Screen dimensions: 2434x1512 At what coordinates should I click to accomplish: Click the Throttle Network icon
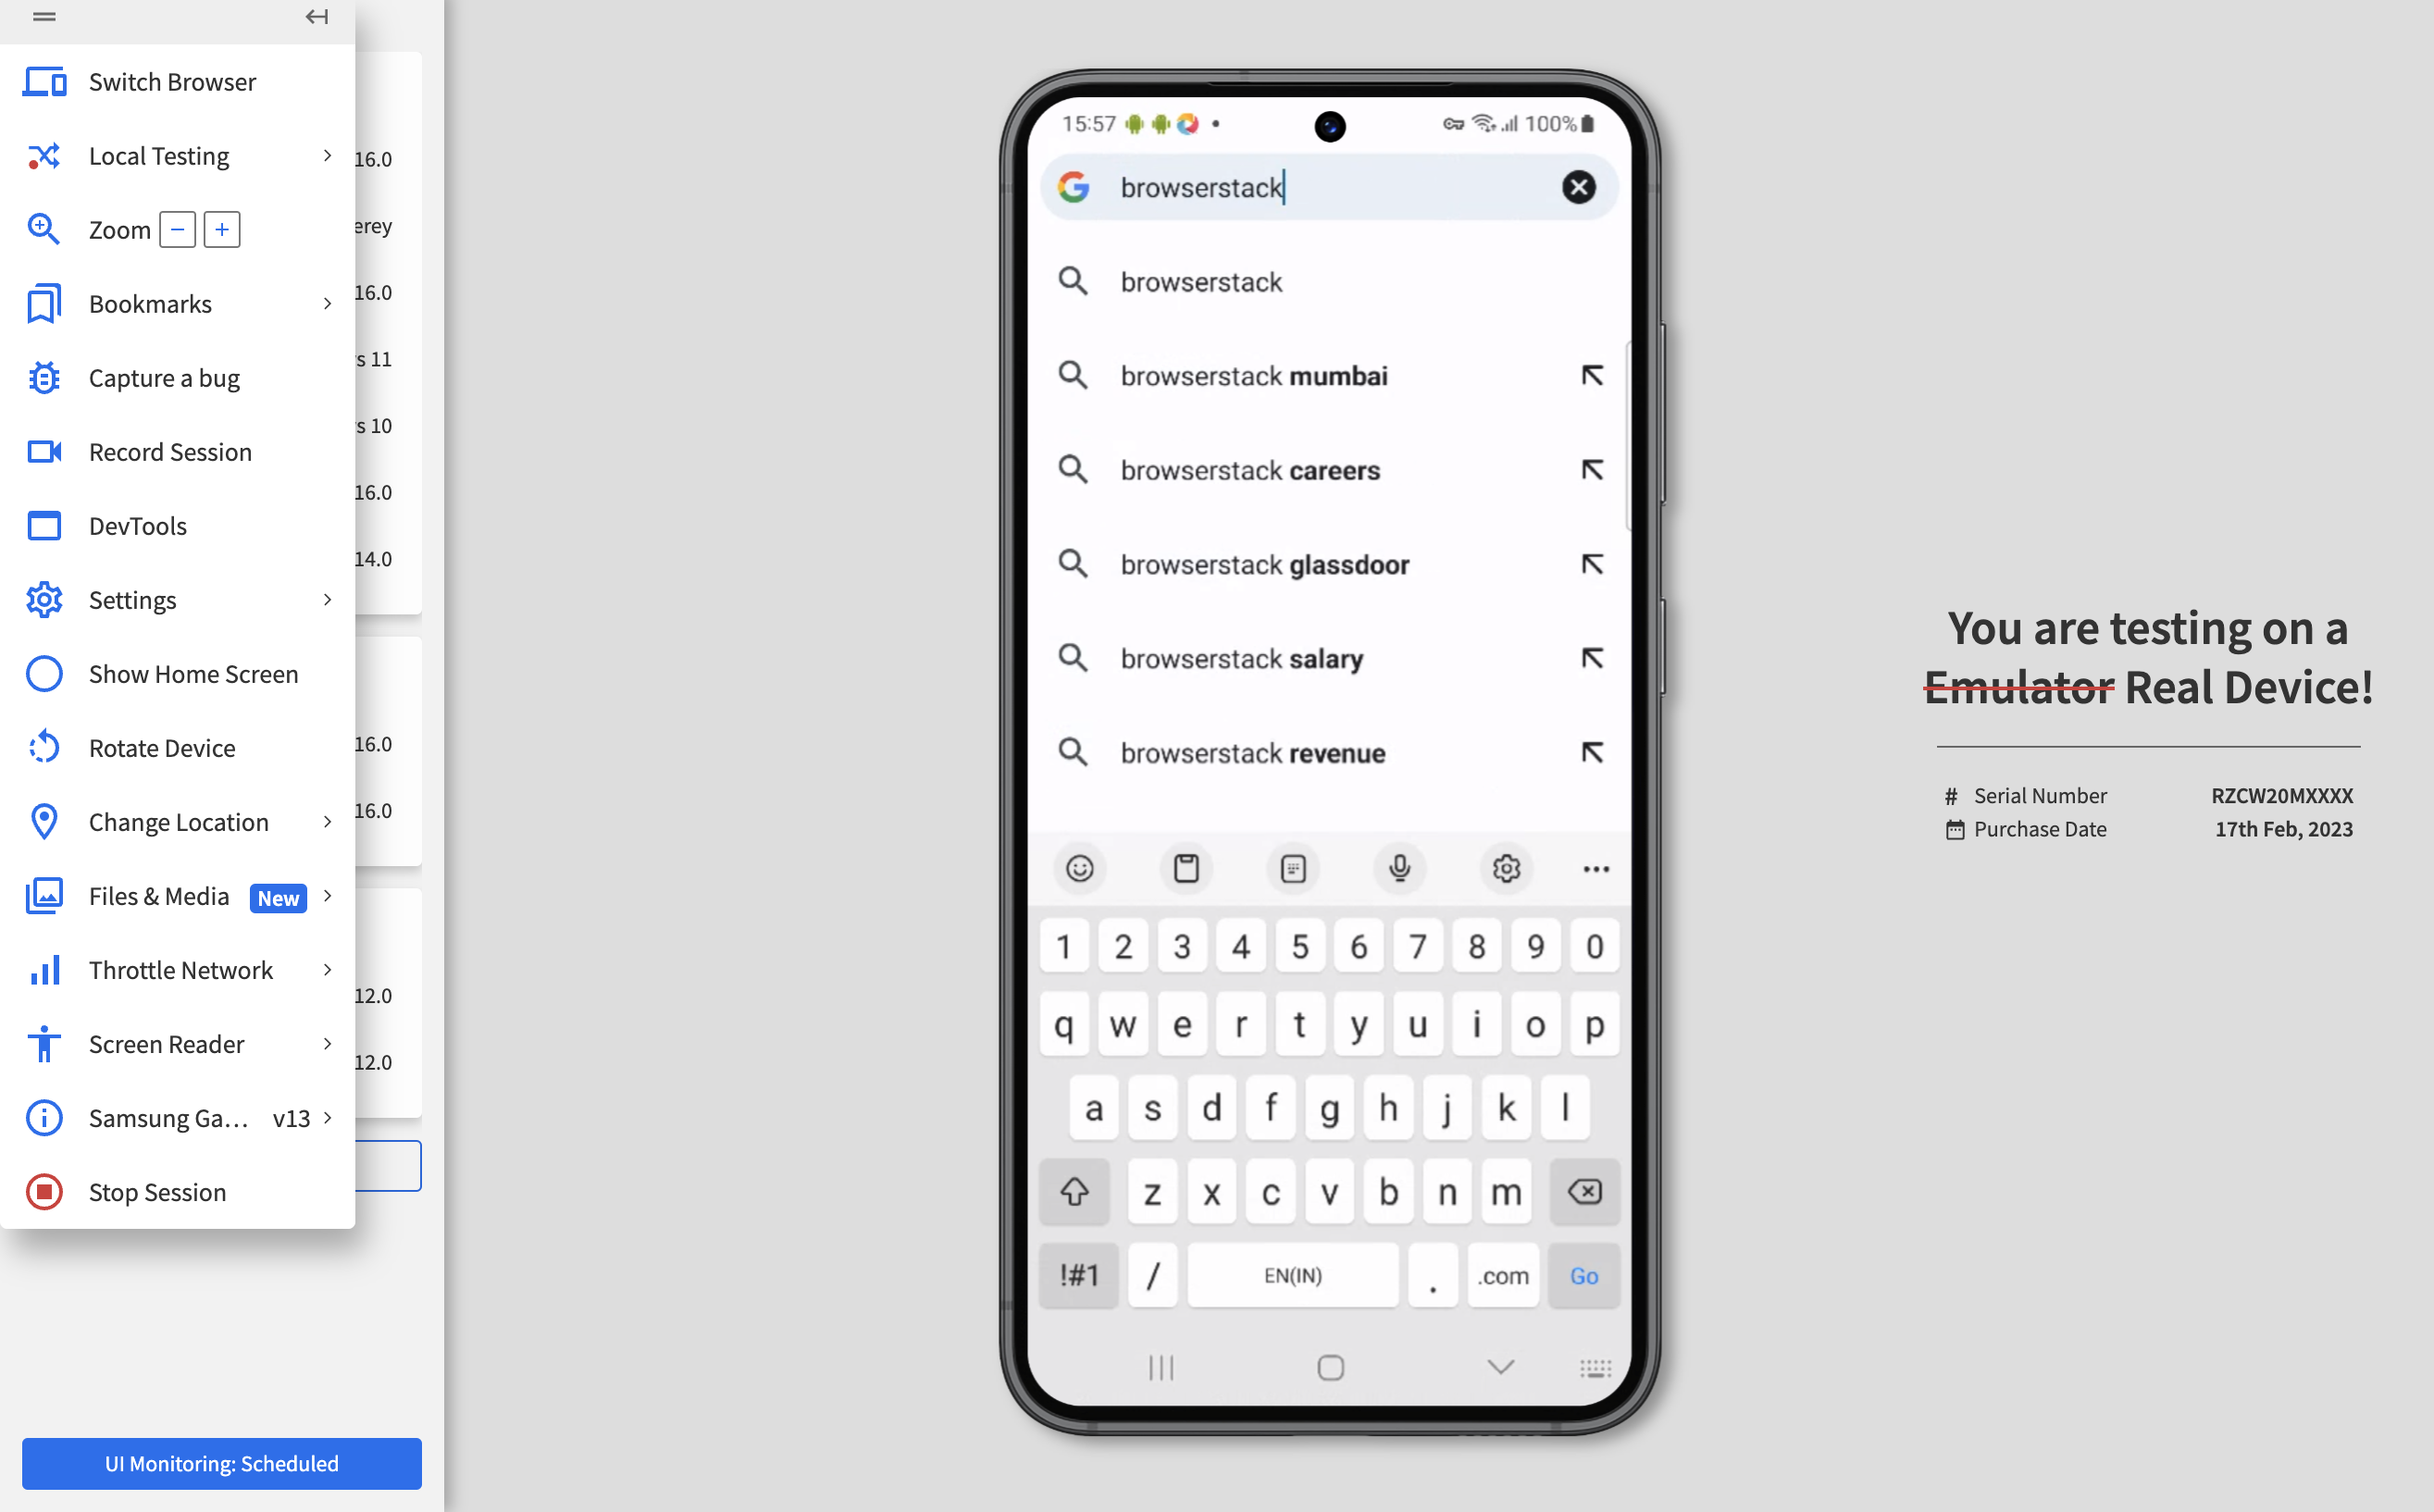click(42, 971)
